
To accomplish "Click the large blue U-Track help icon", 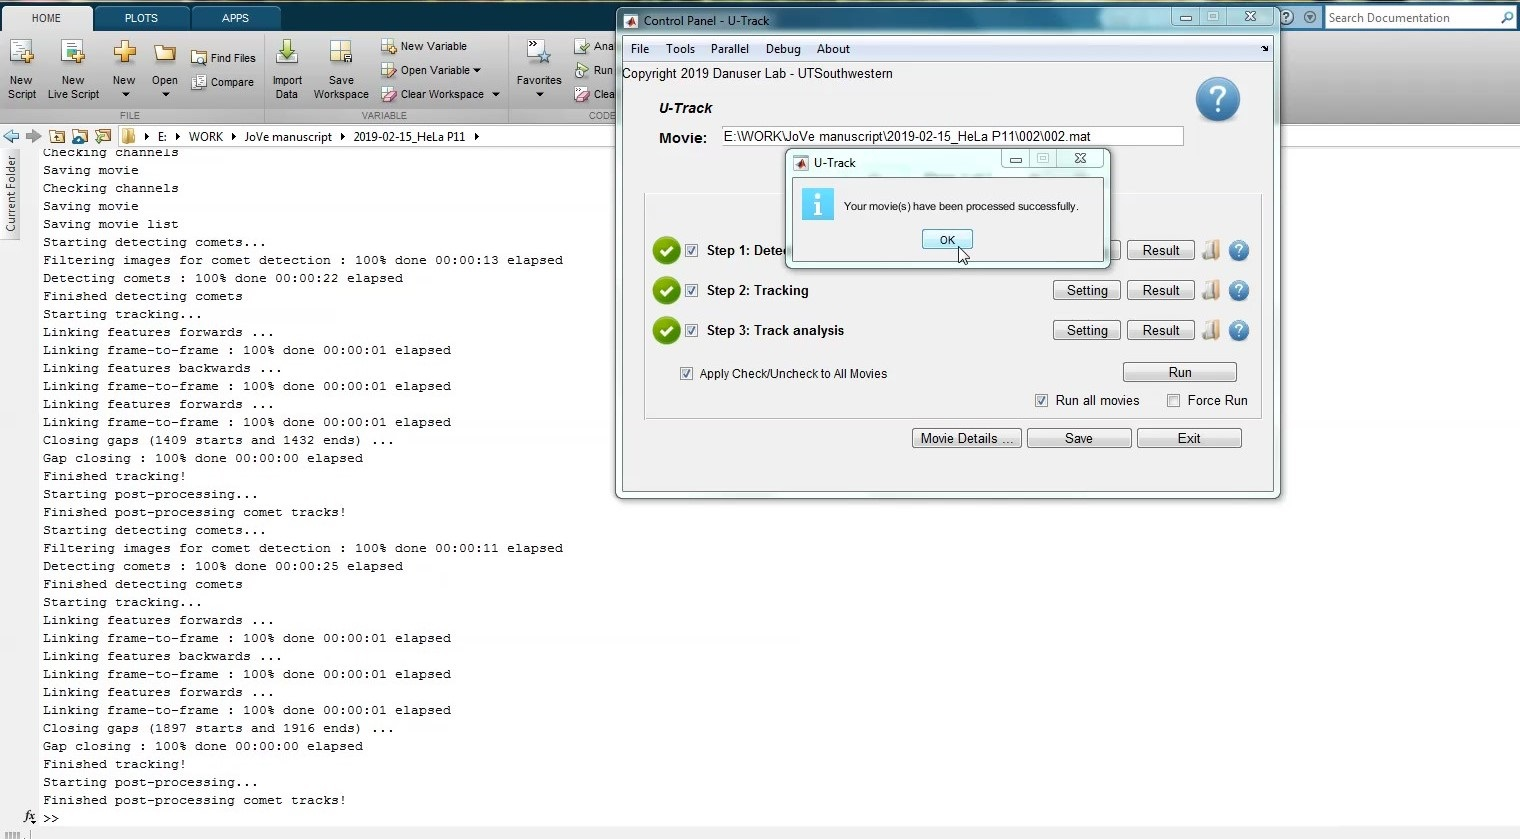I will pyautogui.click(x=1217, y=100).
